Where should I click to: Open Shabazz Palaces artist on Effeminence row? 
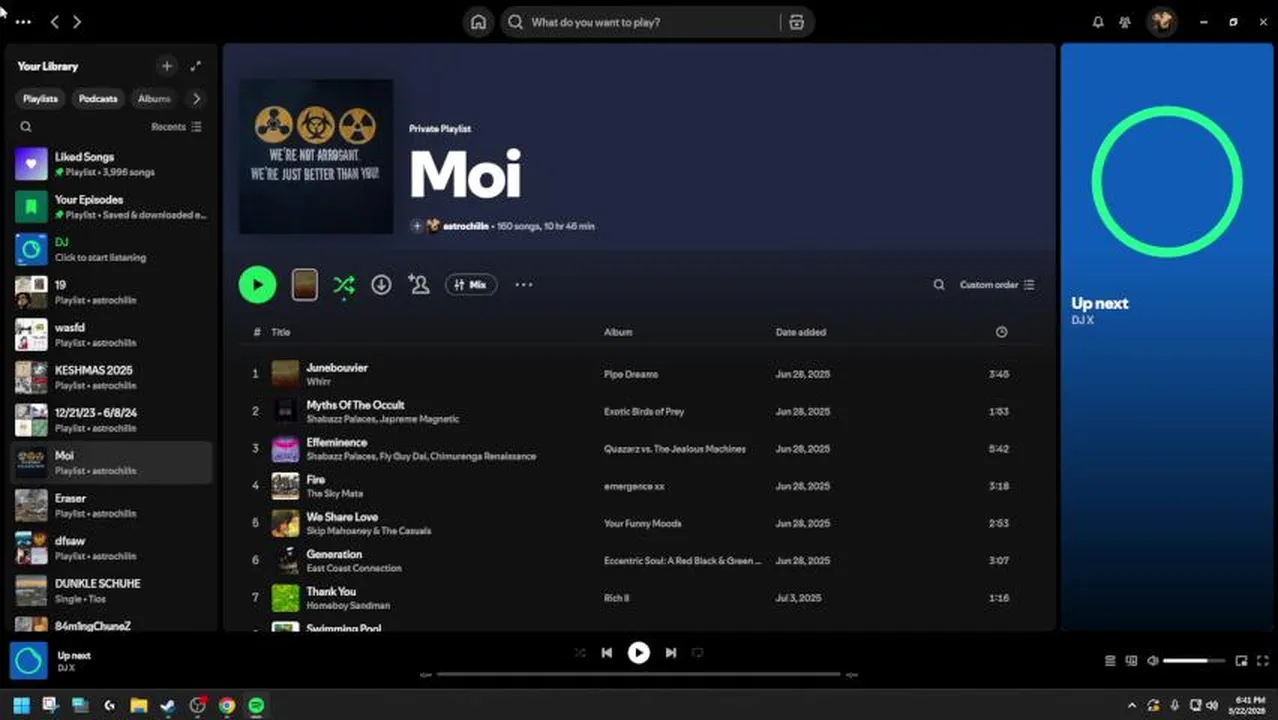[340, 456]
